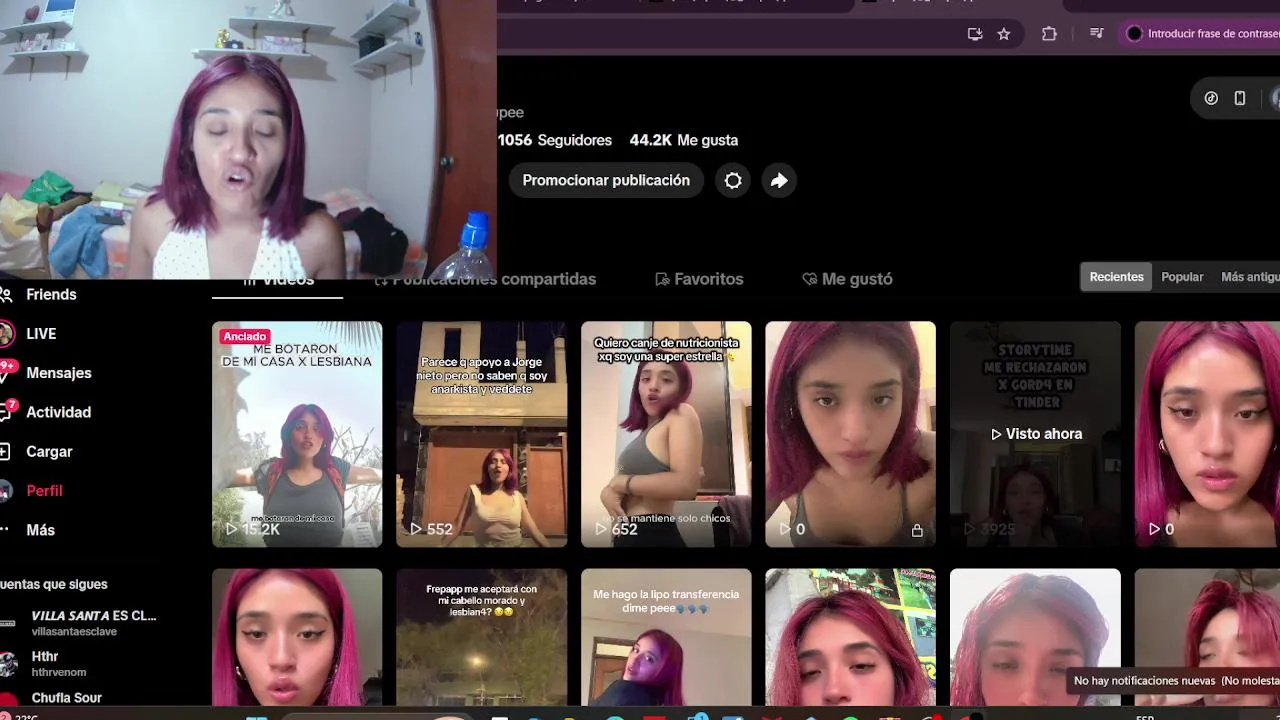The width and height of the screenshot is (1280, 720).
Task: Click the install app icon in address bar
Action: point(975,33)
